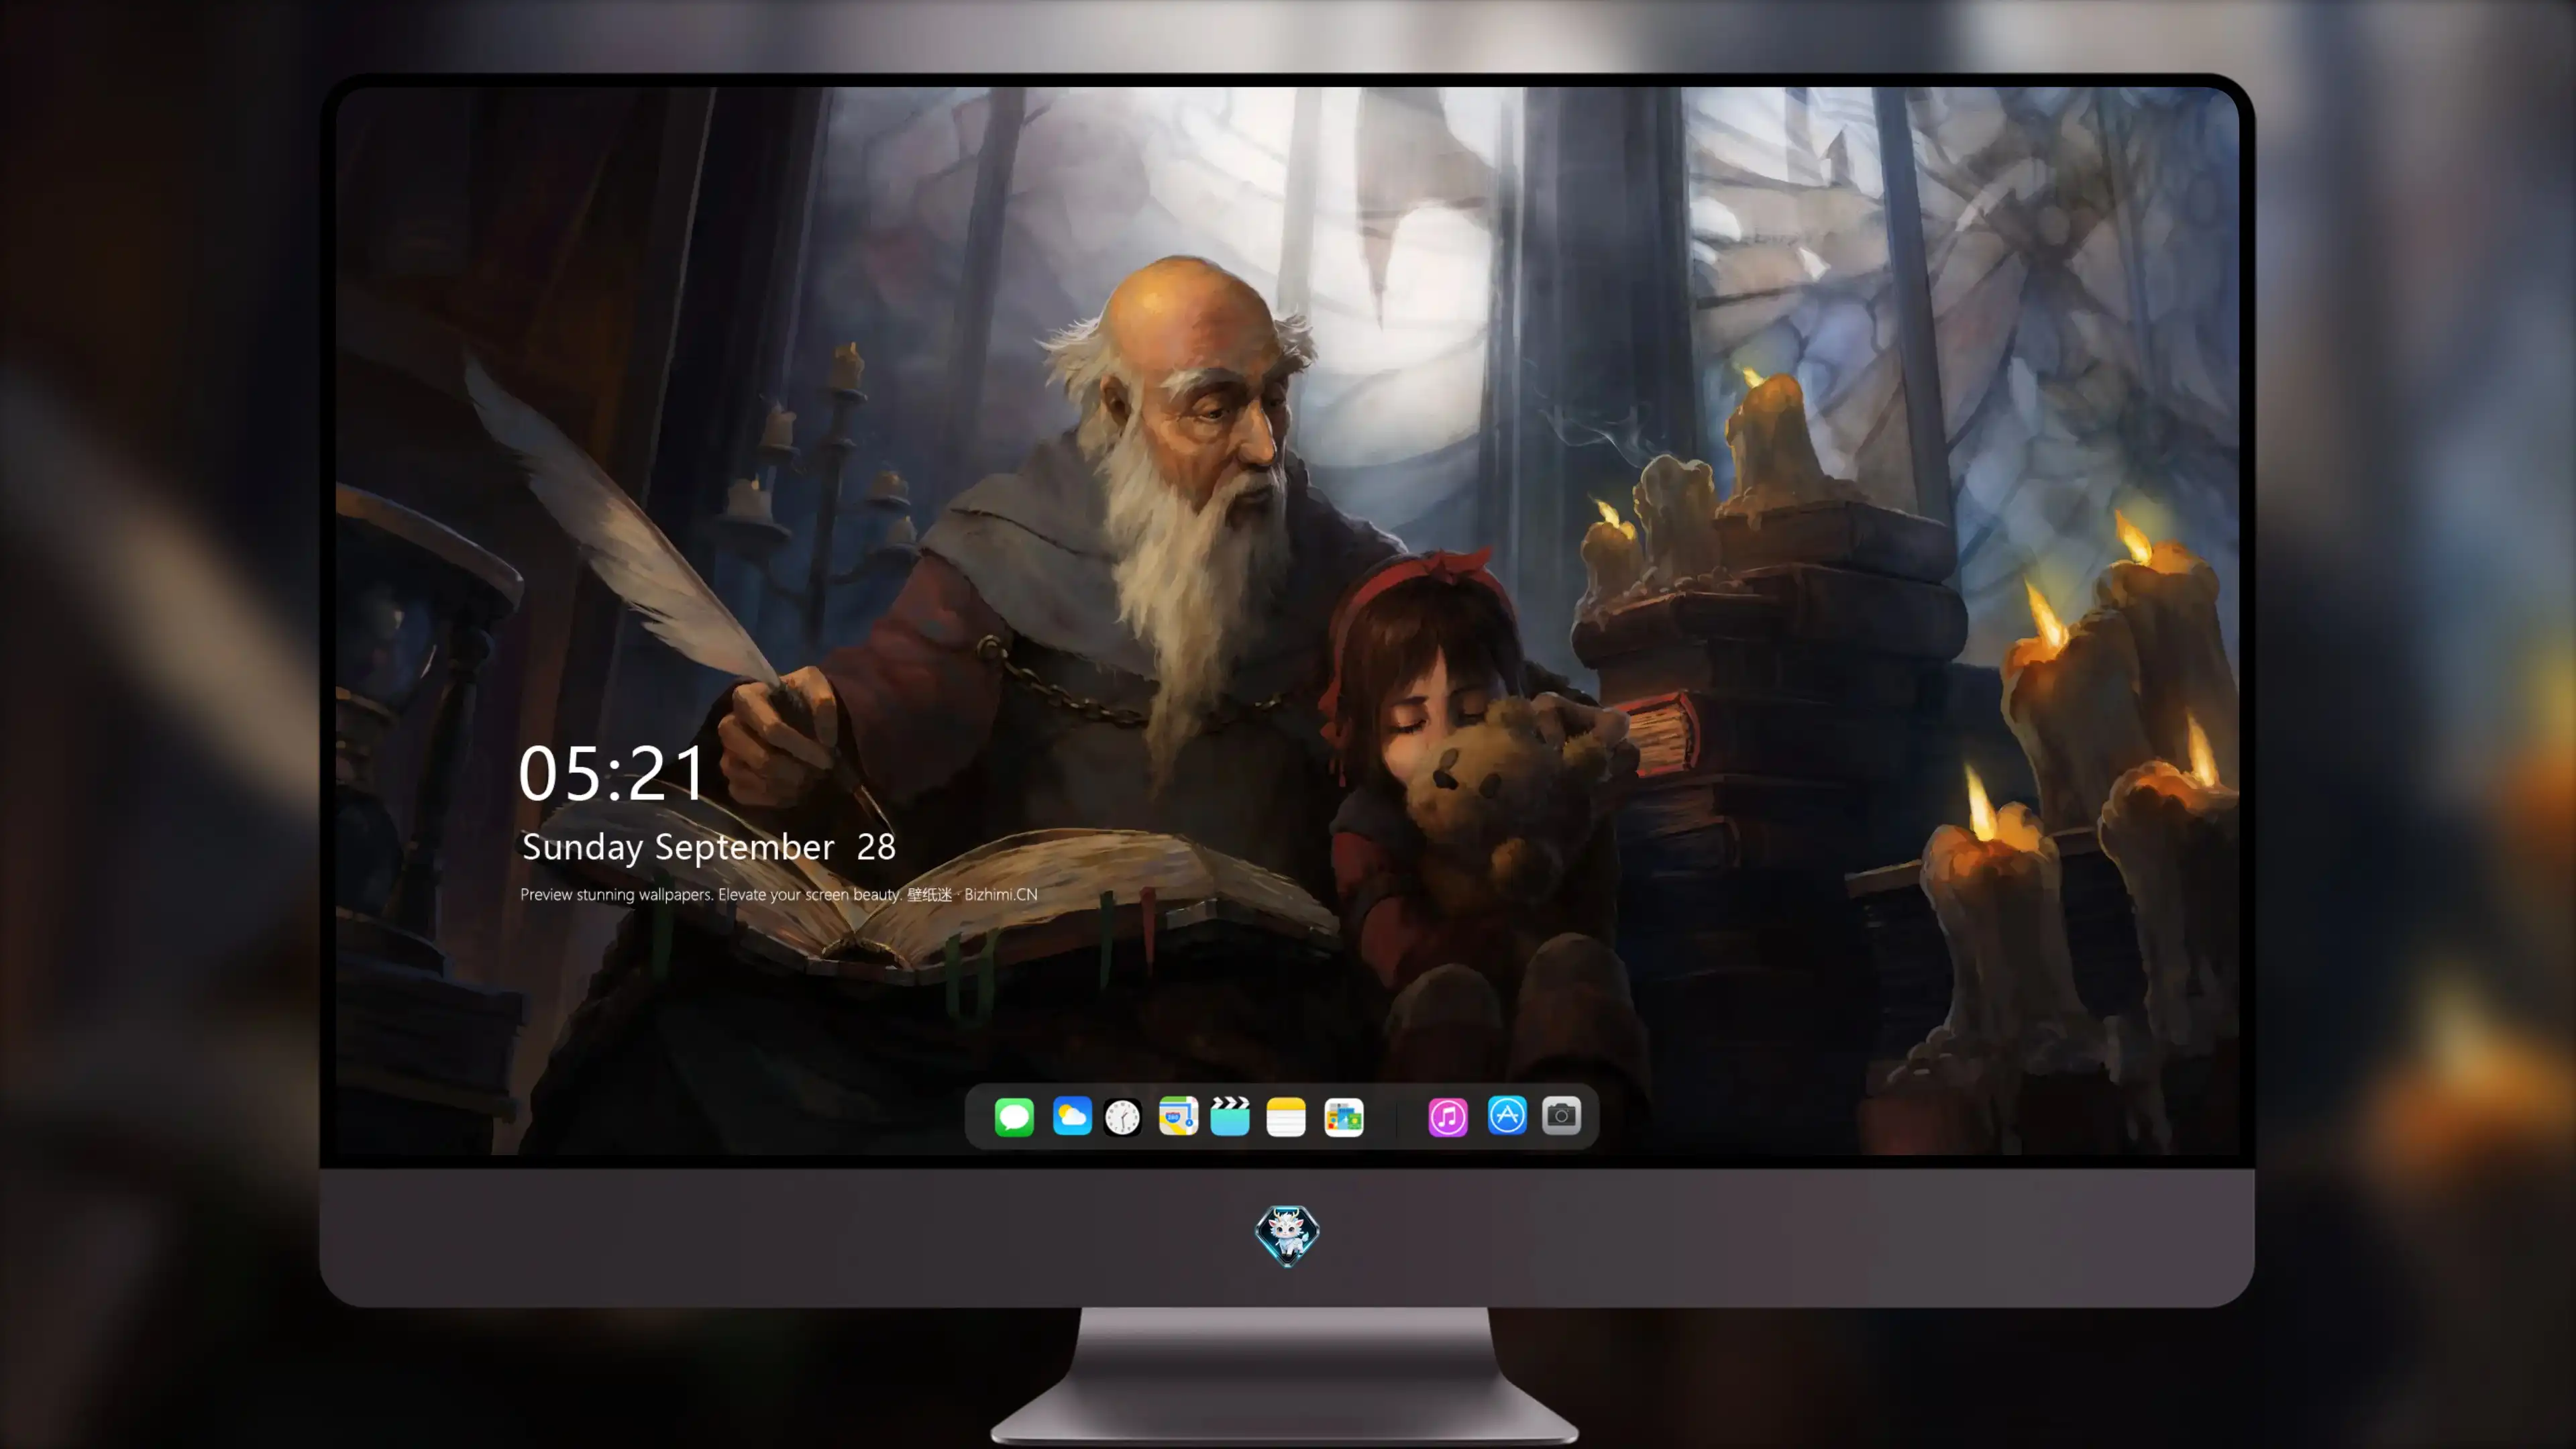2576x1449 pixels.
Task: Open the Maps app in the dock
Action: [1178, 1116]
